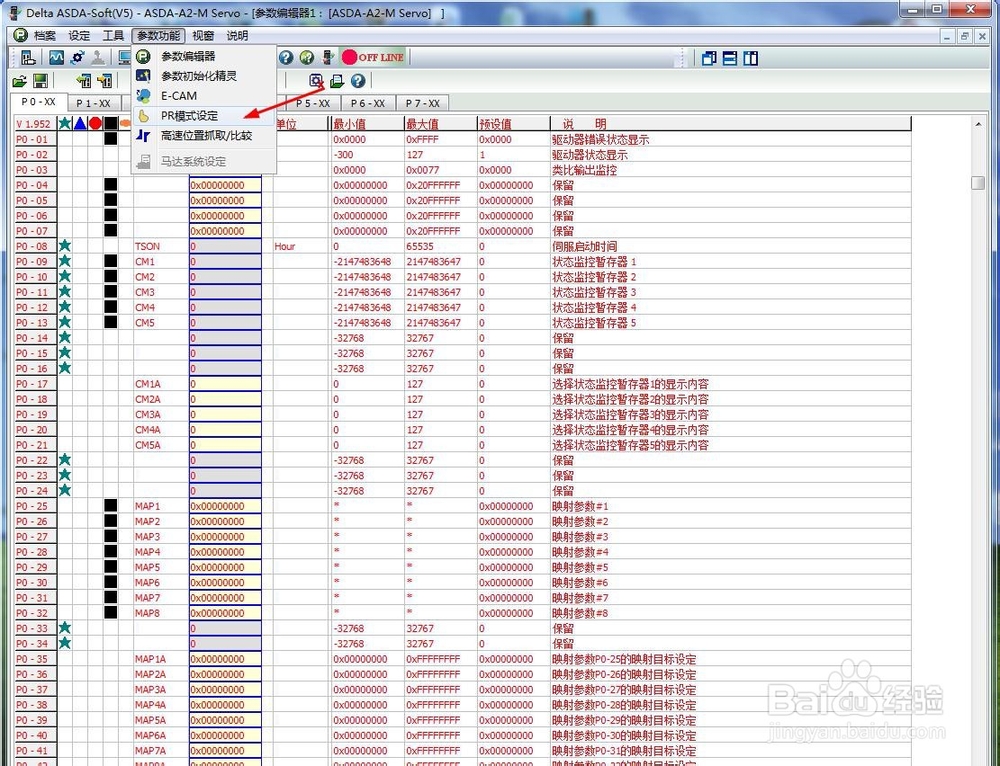Switch to the P 1 - XX tab

[93, 103]
